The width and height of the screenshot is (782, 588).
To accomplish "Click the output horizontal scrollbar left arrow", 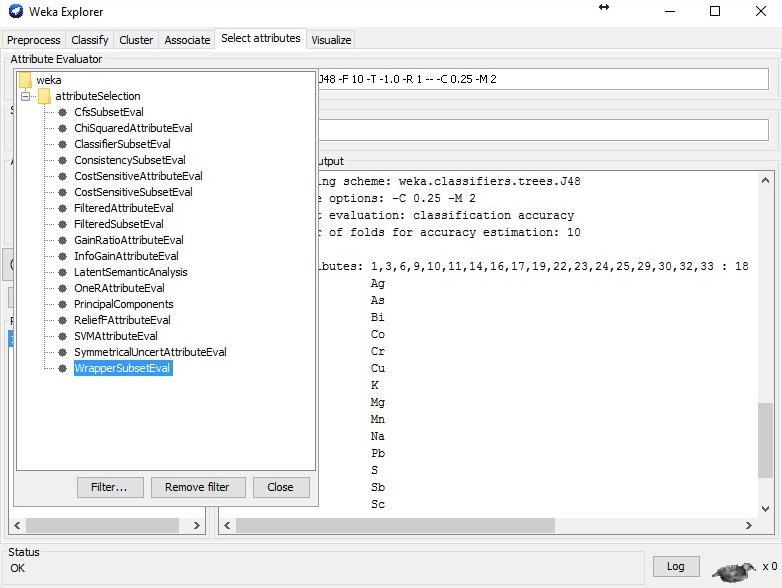I will click(x=227, y=525).
